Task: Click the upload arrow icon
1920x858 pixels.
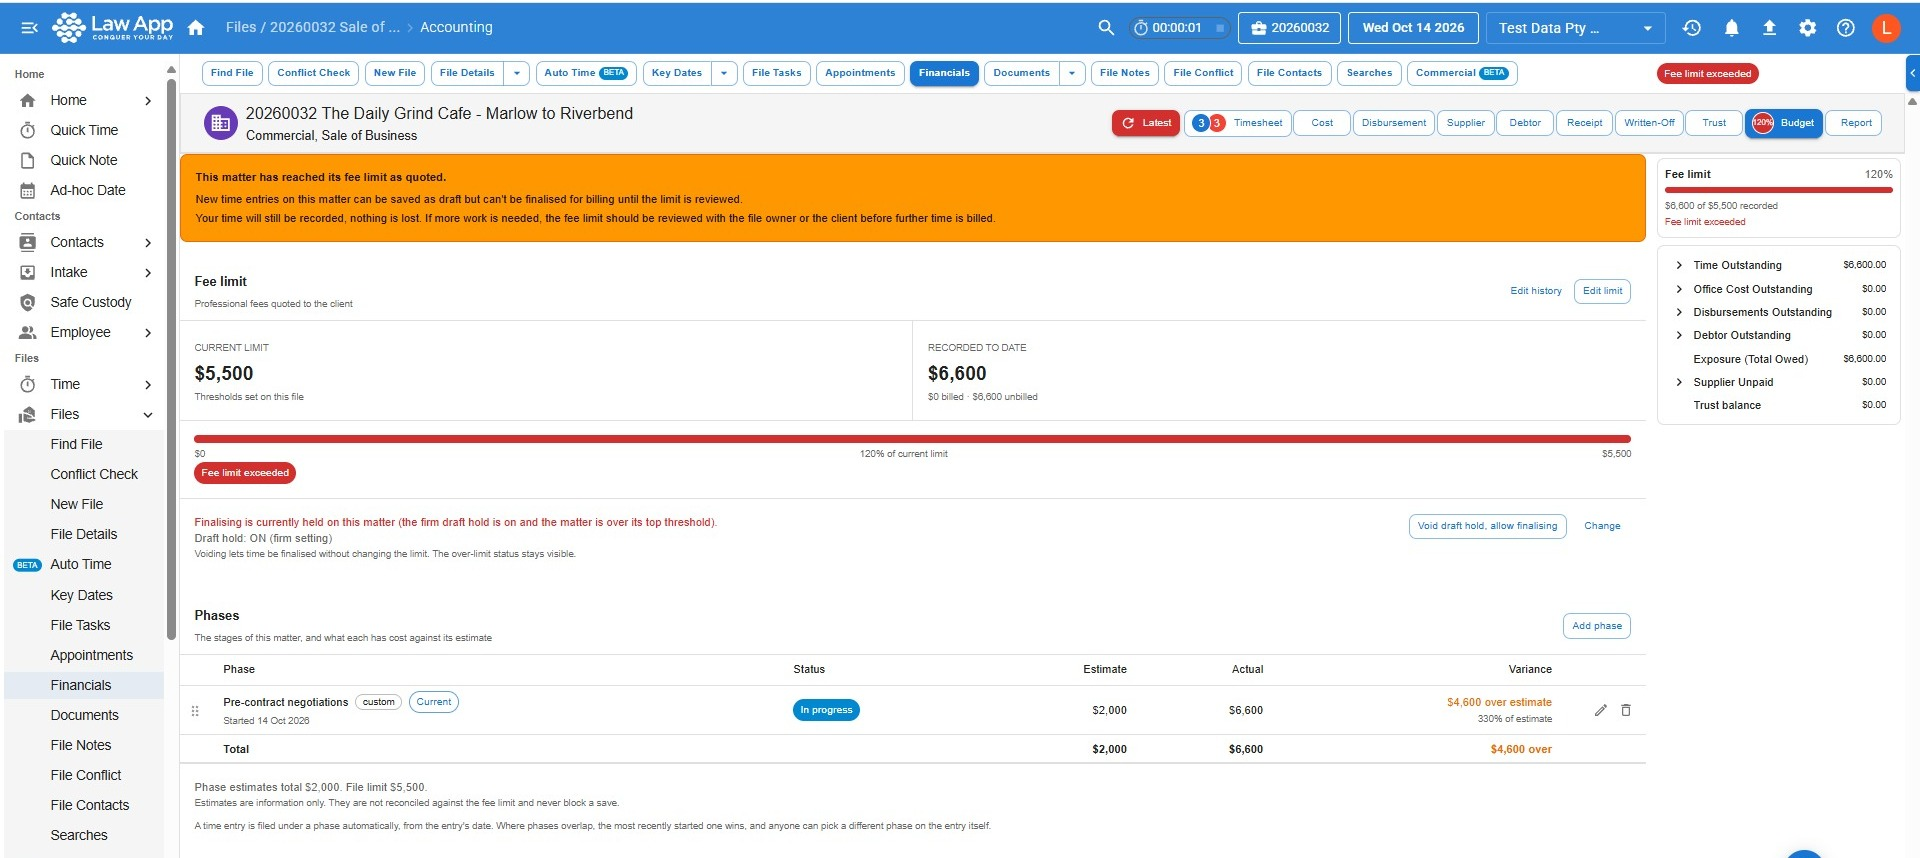Action: 1769,28
